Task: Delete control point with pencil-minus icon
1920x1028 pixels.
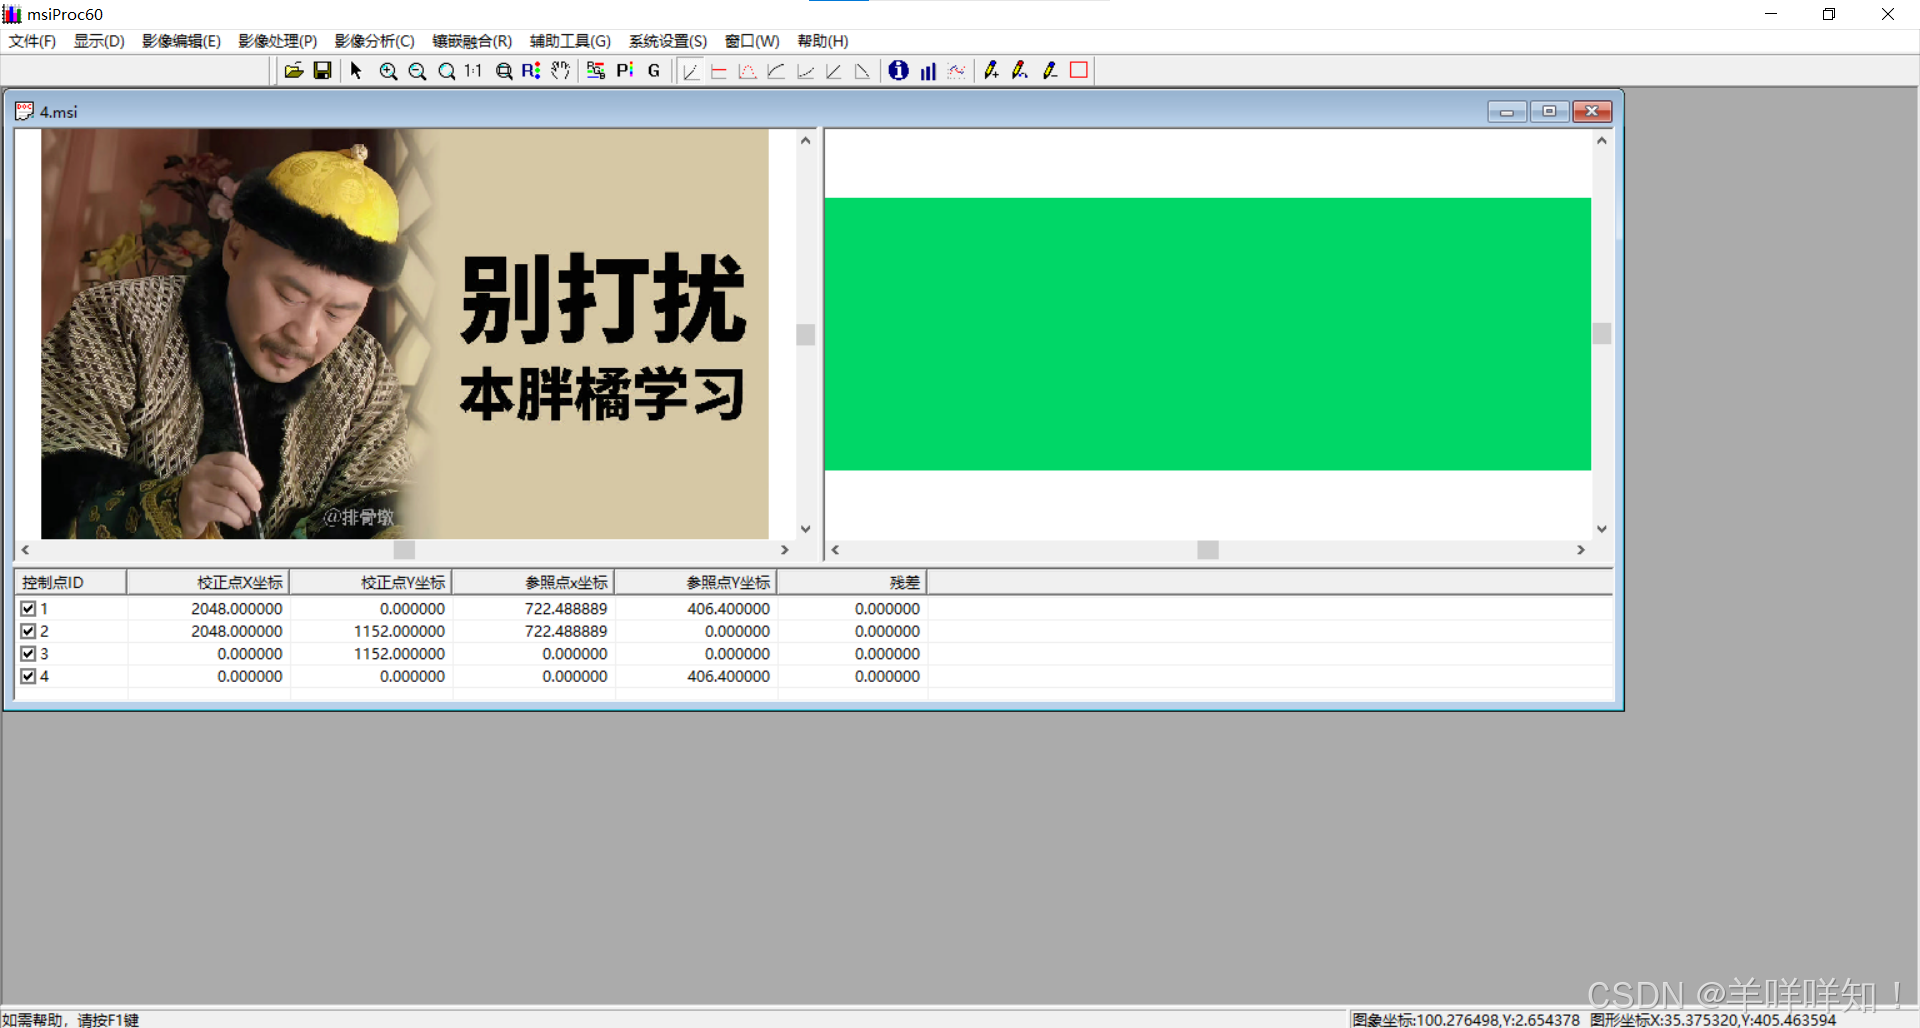Action: click(1049, 70)
